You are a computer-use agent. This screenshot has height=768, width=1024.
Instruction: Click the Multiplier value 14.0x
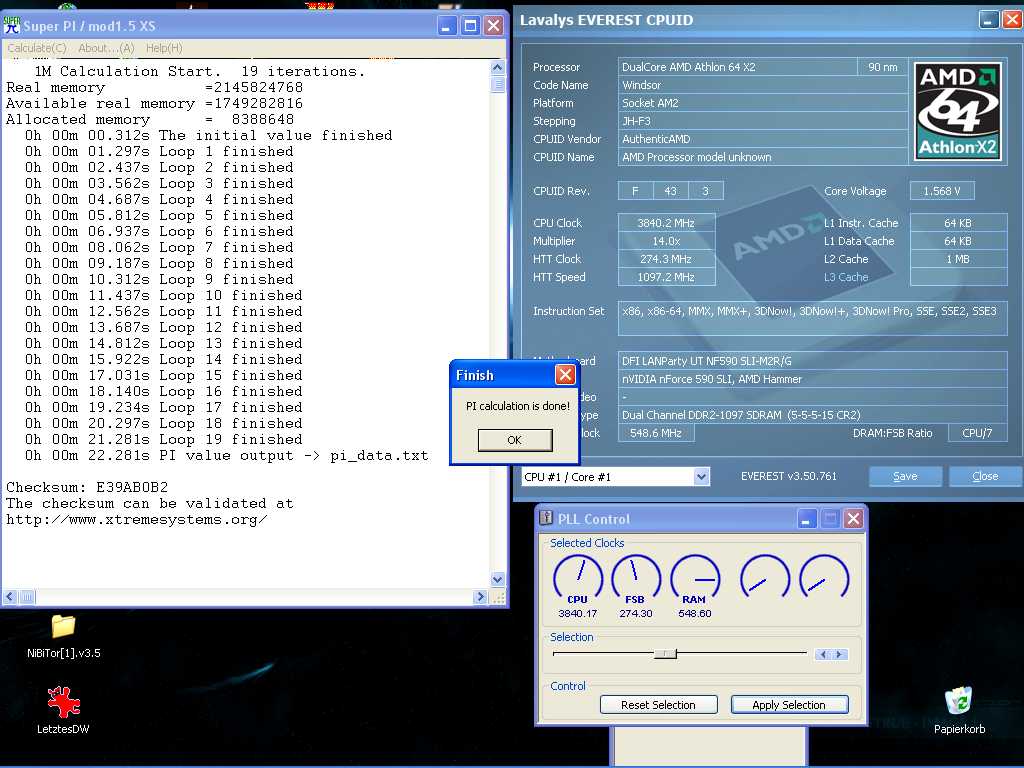(667, 241)
